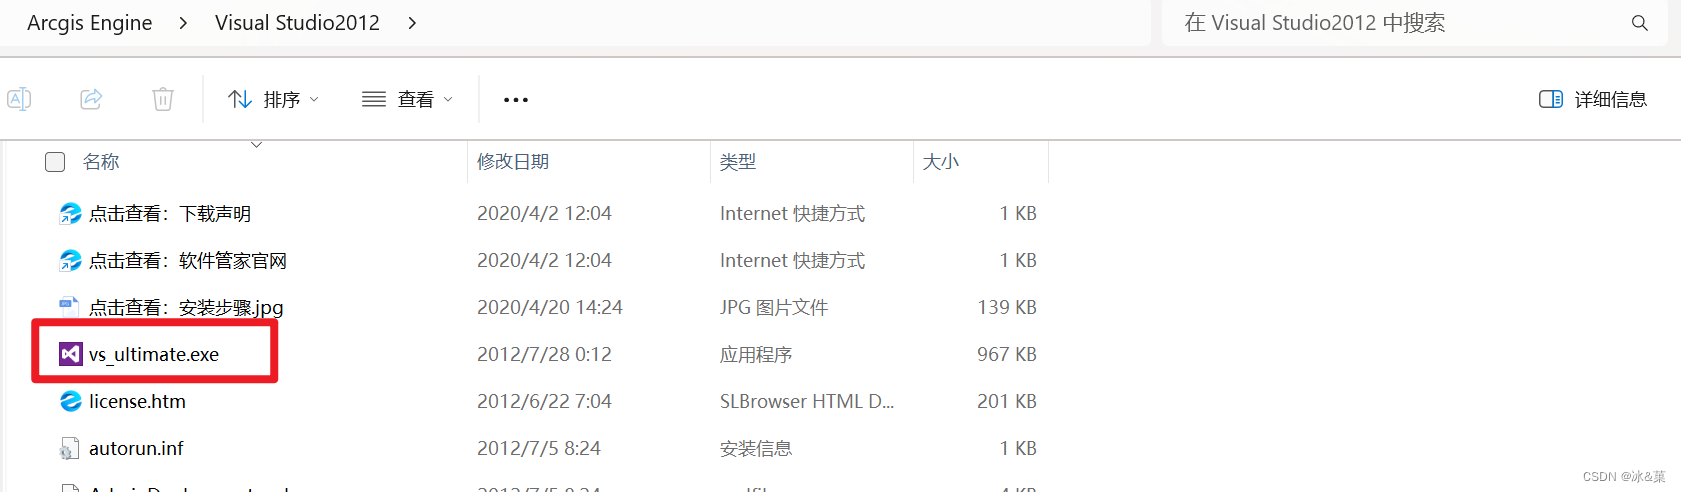Select the vs_ultimate.exe Visual Studio icon
Image resolution: width=1681 pixels, height=492 pixels.
[x=70, y=354]
